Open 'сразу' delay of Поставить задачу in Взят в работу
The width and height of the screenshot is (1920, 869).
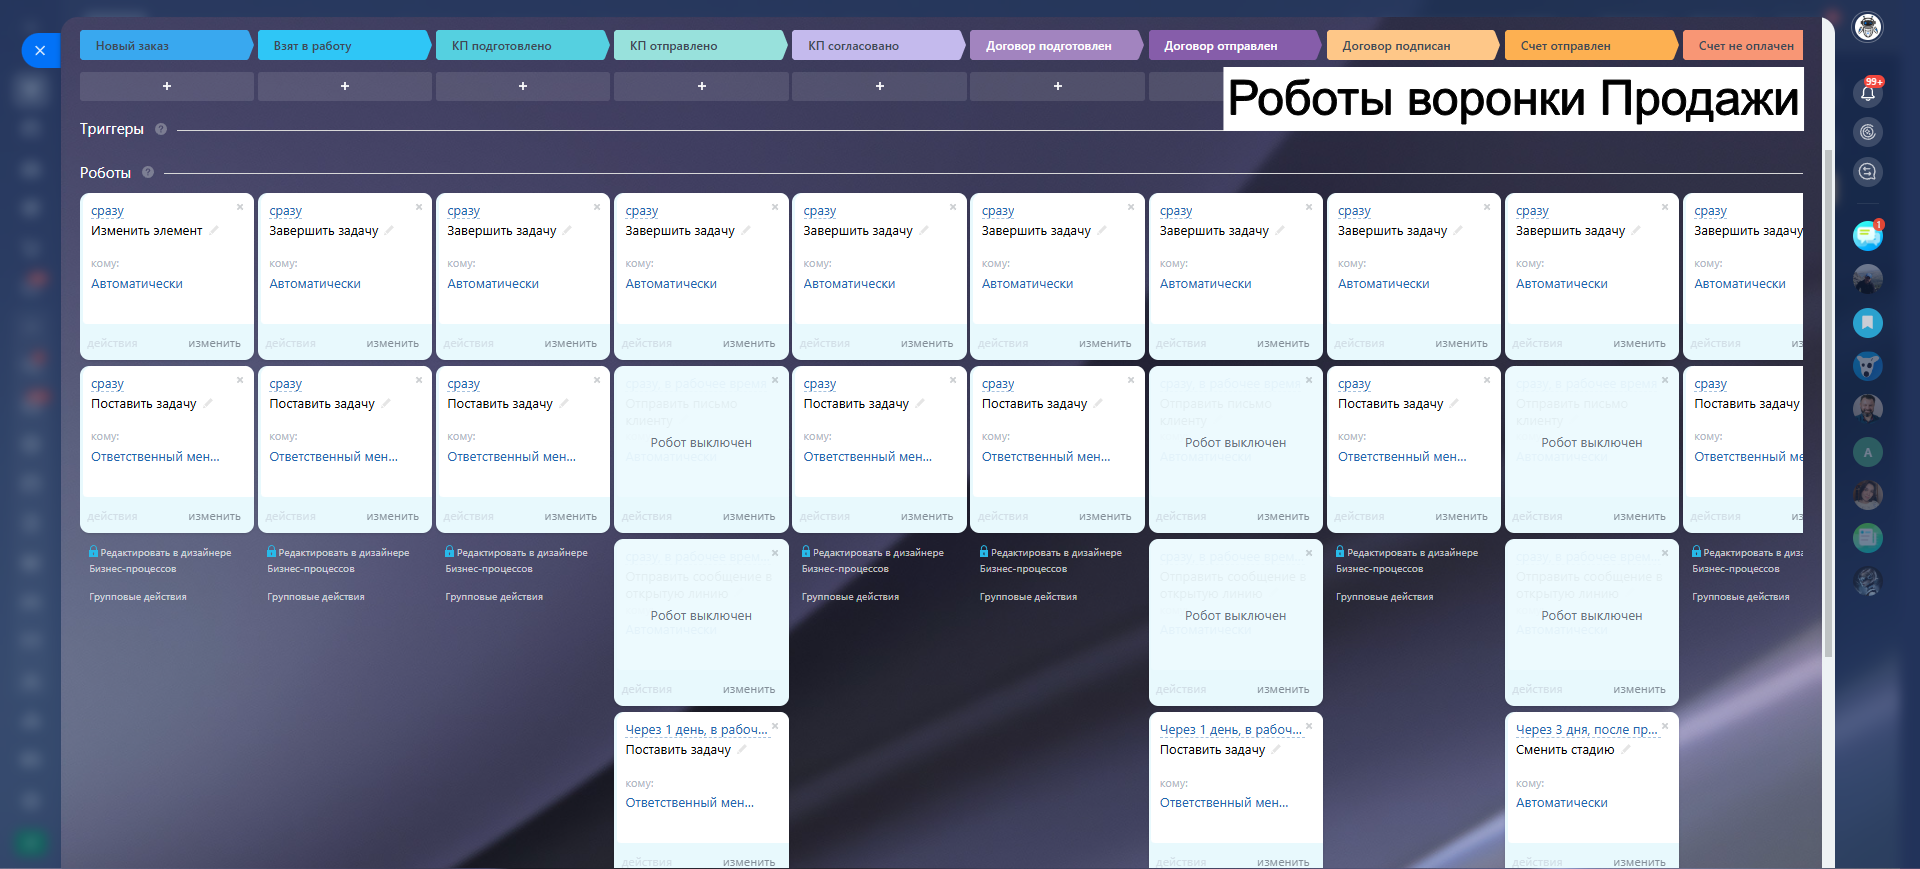click(x=285, y=384)
